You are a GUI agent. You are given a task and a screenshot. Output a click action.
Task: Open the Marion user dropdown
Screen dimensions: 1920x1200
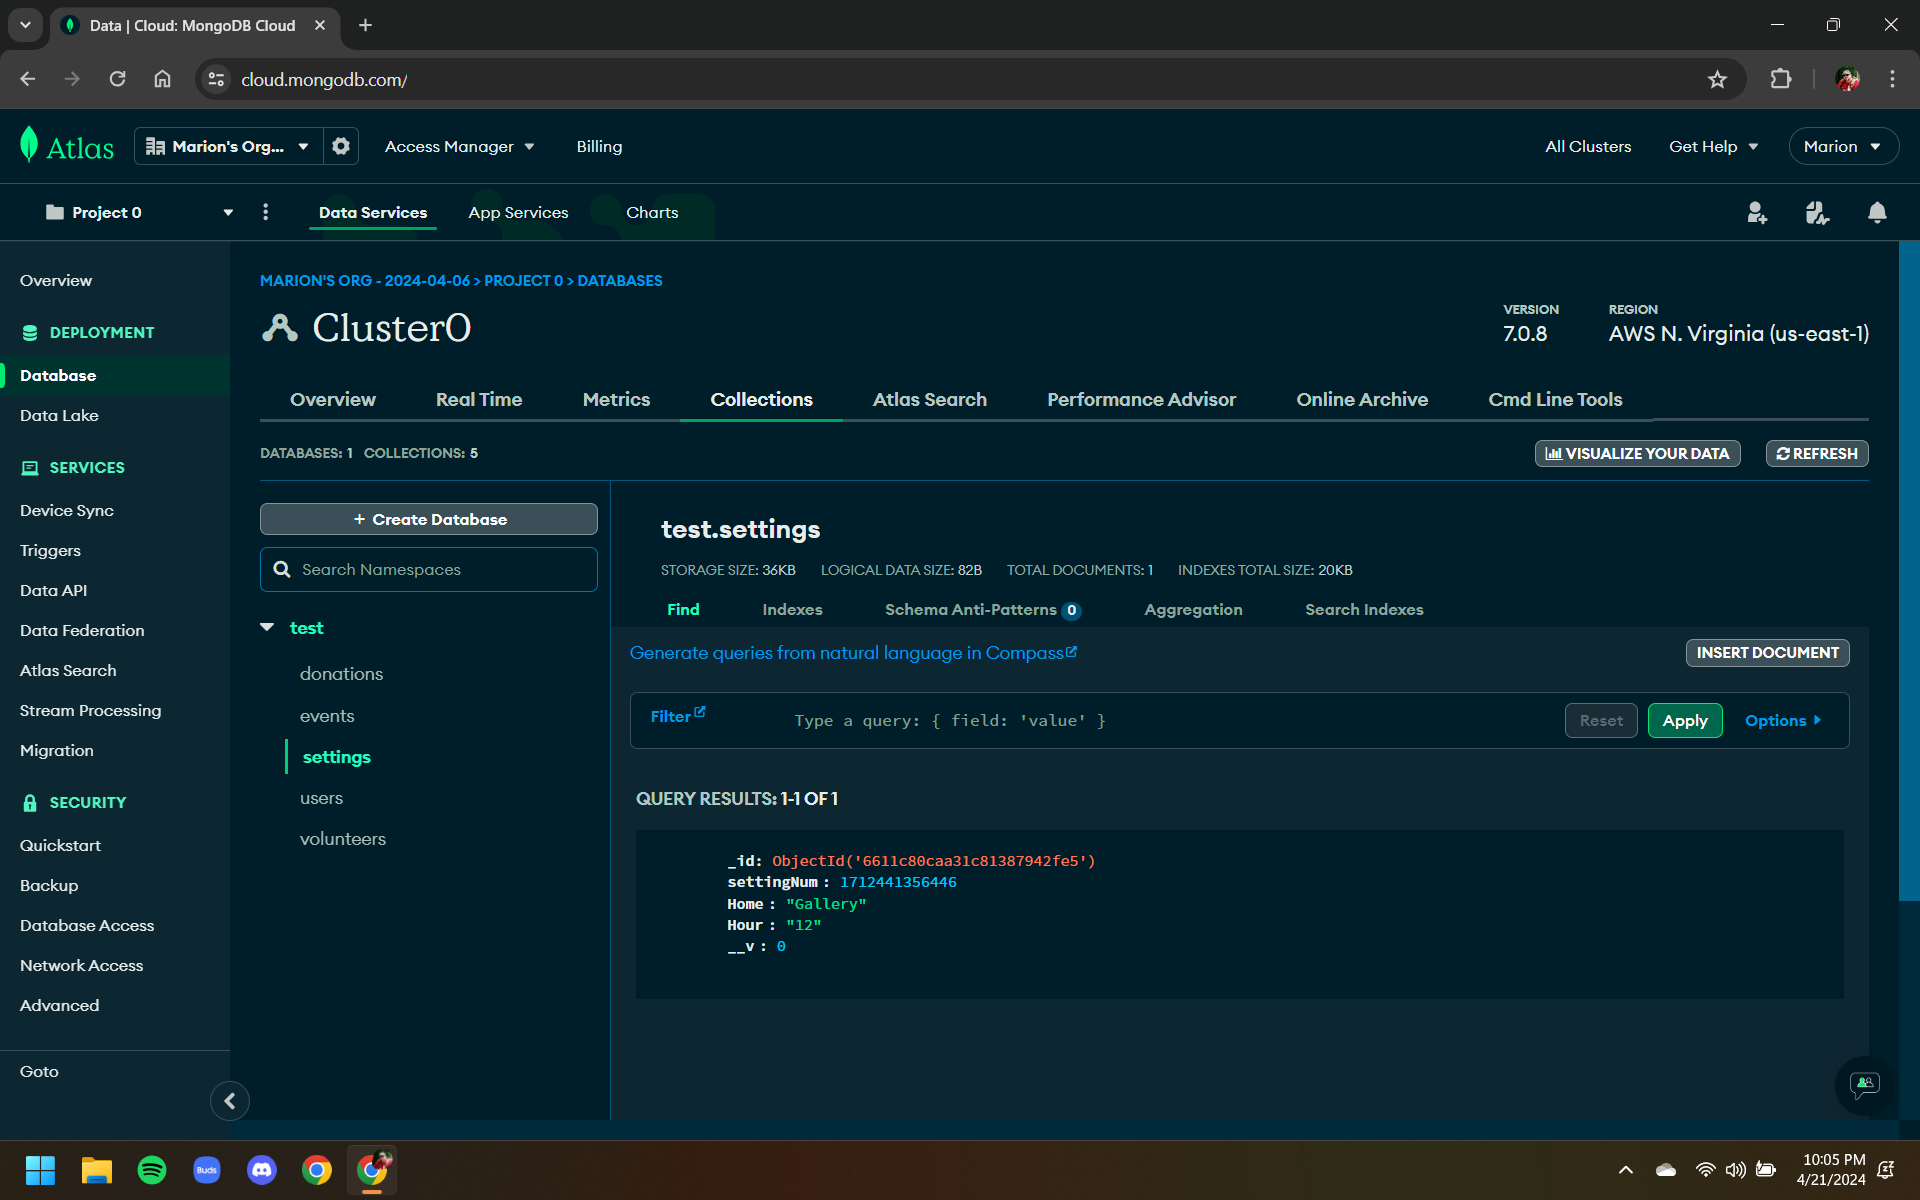coord(1842,147)
